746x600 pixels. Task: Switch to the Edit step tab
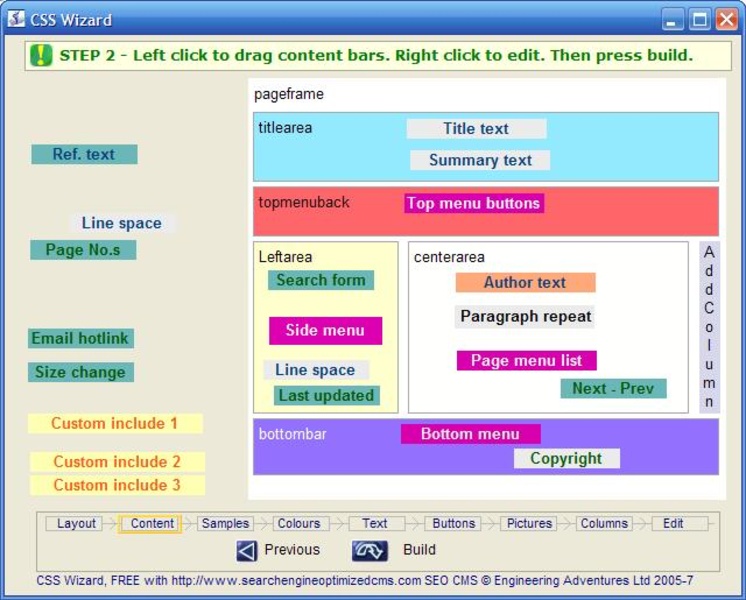point(679,523)
